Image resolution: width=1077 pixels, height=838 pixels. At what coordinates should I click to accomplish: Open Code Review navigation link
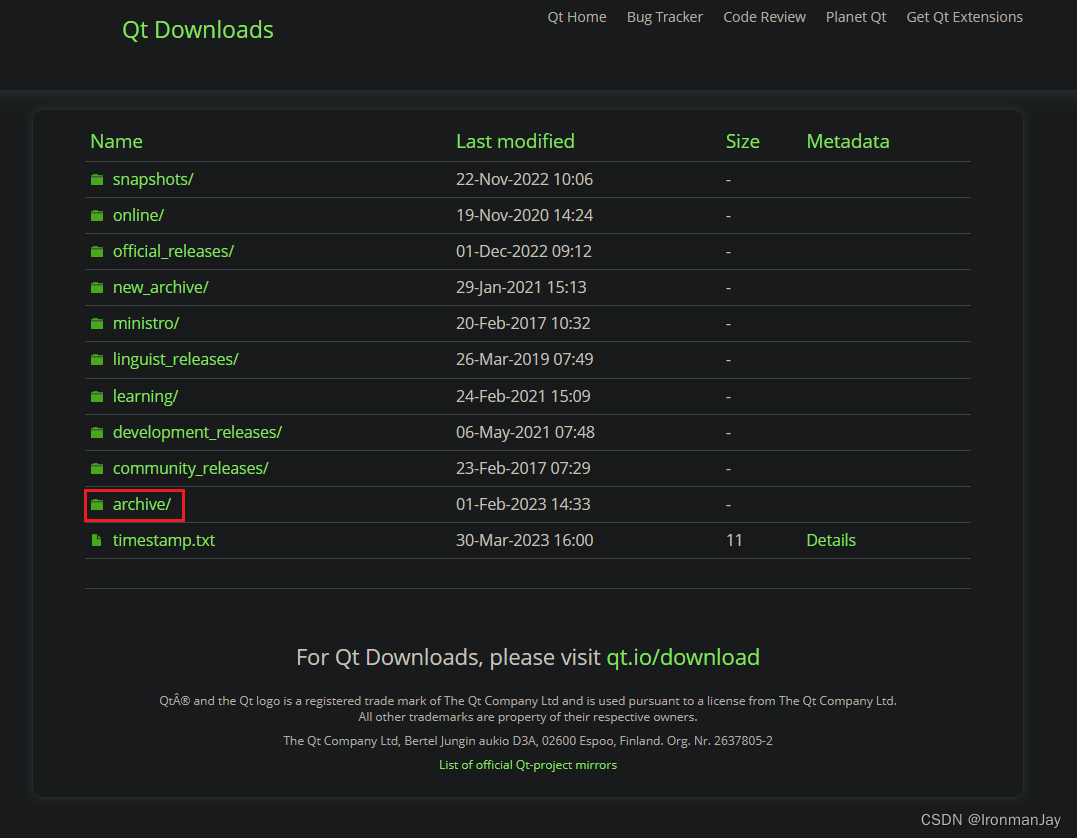click(x=764, y=17)
